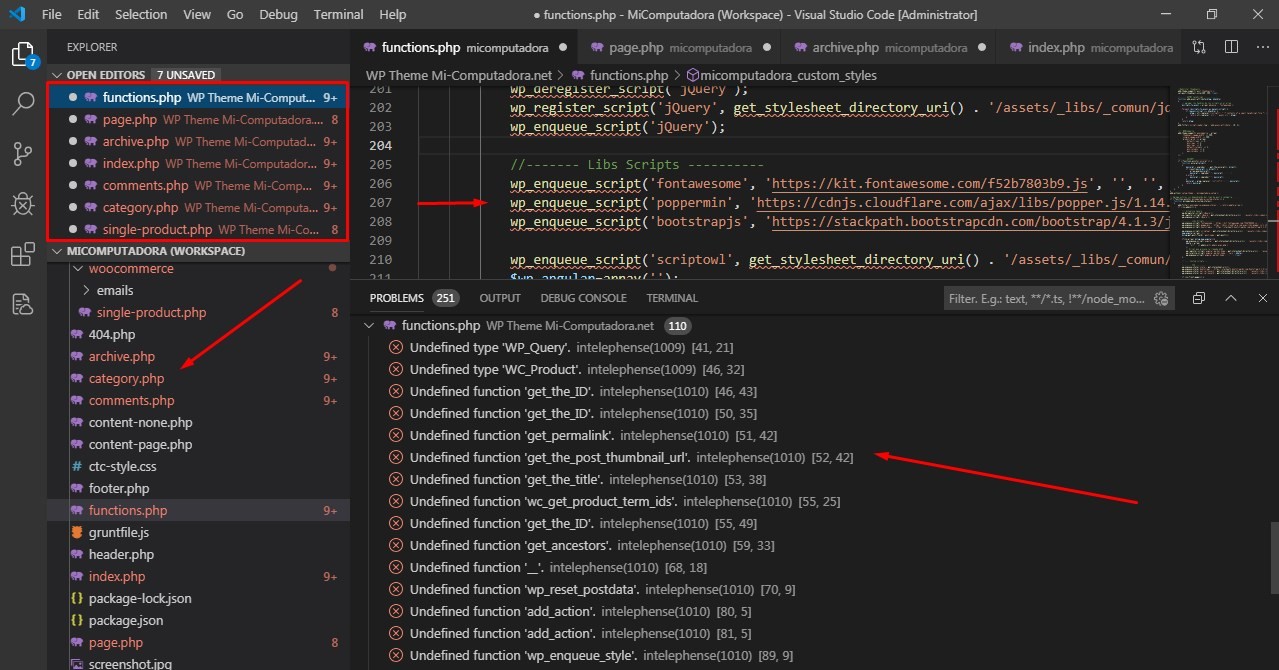Image resolution: width=1279 pixels, height=670 pixels.
Task: Click unsaved dot on functions.php tab
Action: click(x=563, y=47)
